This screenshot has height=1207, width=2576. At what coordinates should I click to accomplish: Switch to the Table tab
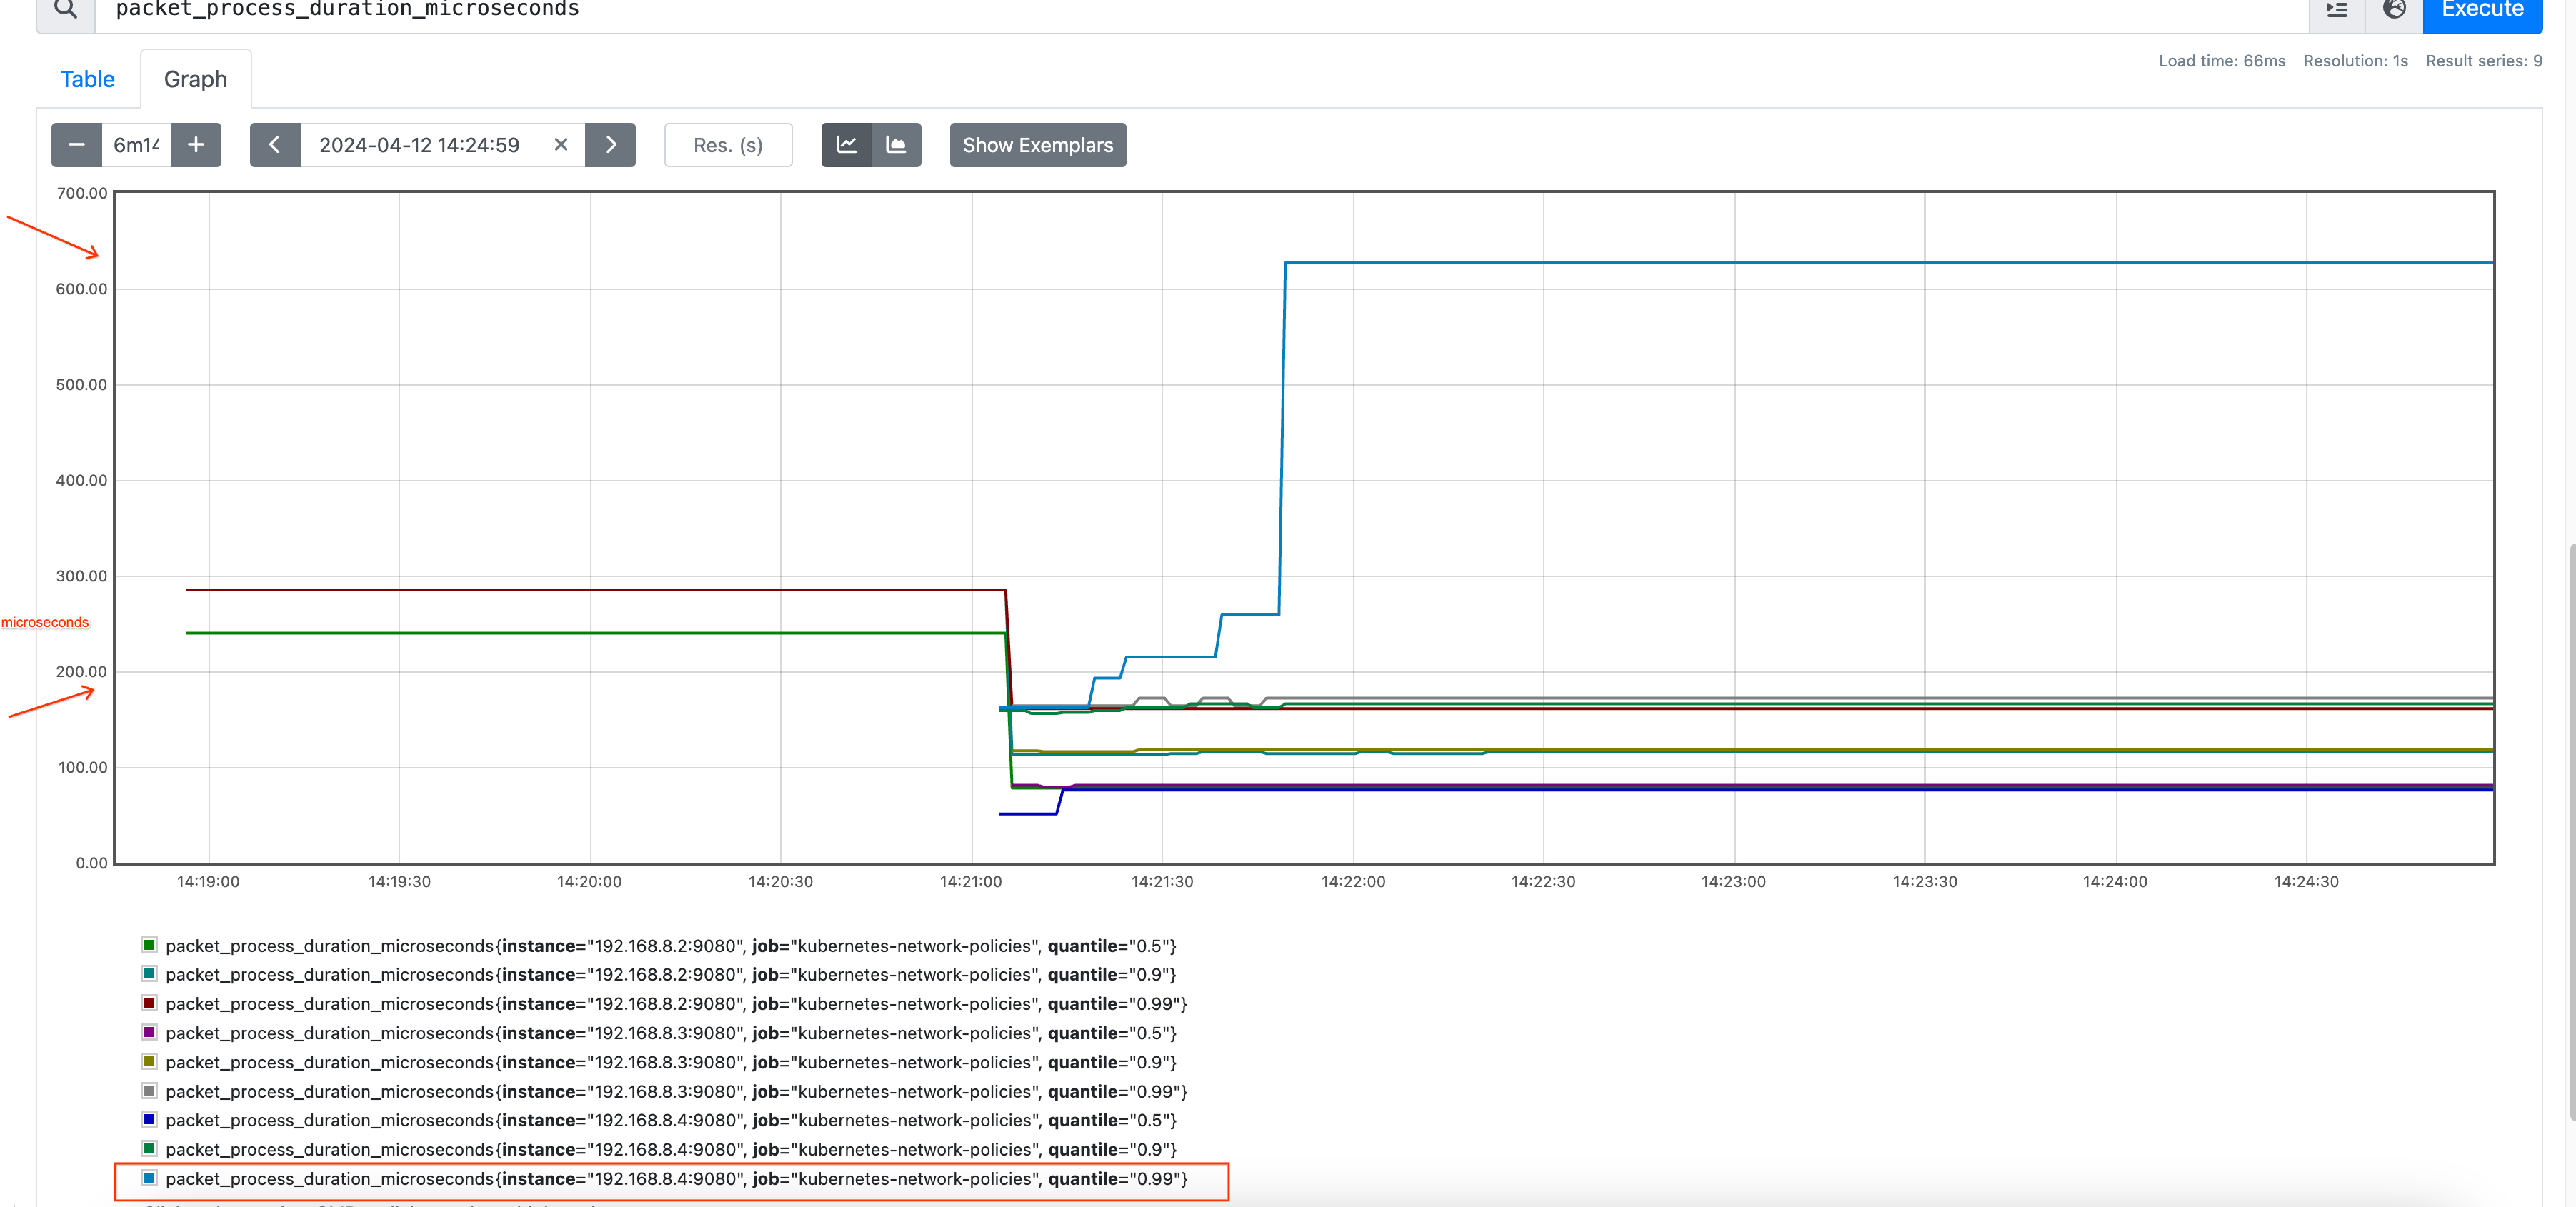(88, 79)
